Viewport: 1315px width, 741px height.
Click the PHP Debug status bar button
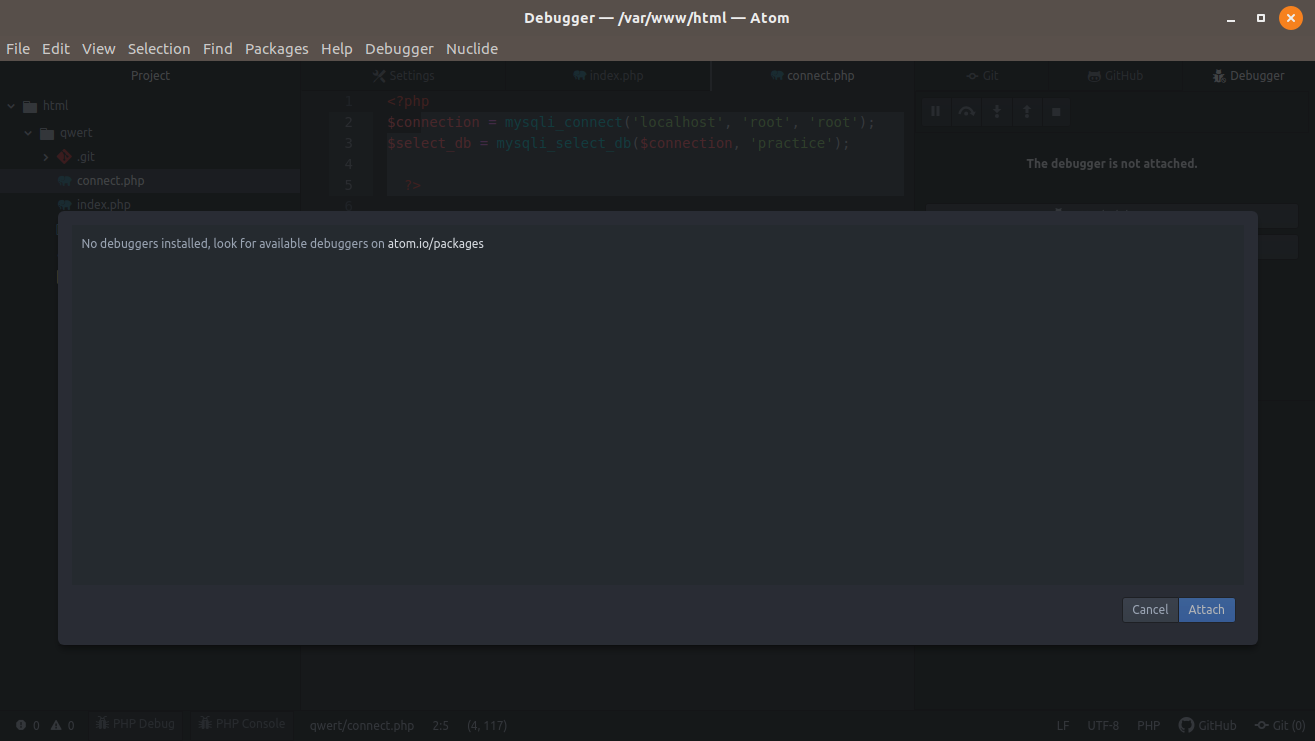tap(135, 724)
